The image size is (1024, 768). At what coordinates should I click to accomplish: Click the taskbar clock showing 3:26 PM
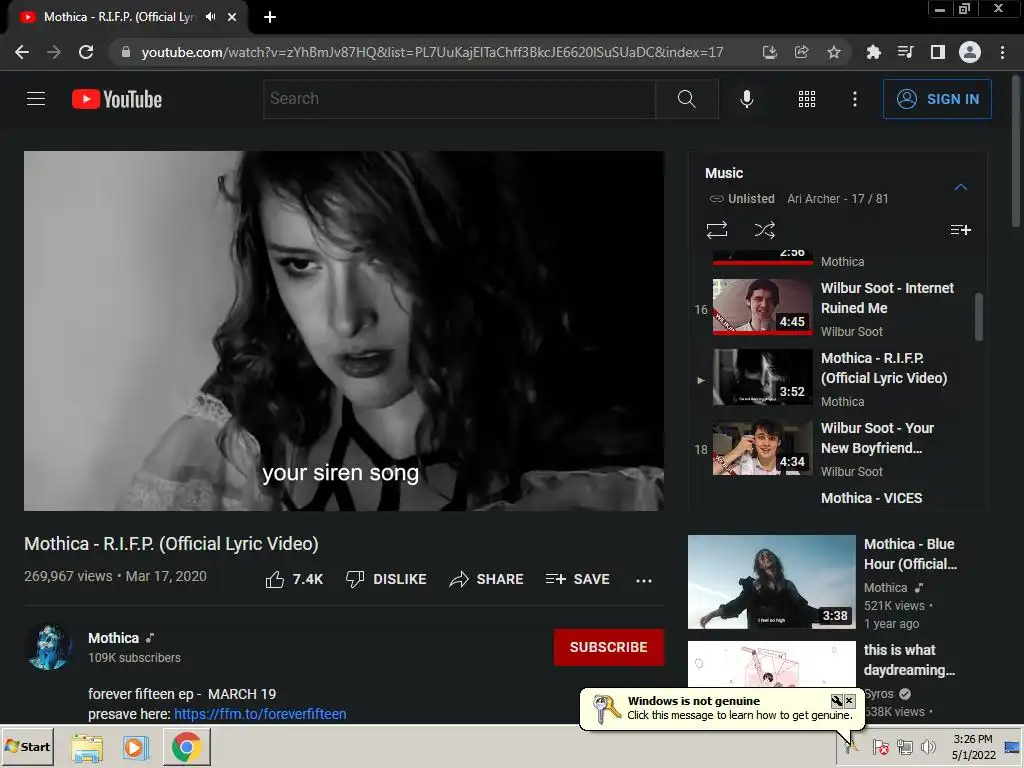click(x=972, y=747)
